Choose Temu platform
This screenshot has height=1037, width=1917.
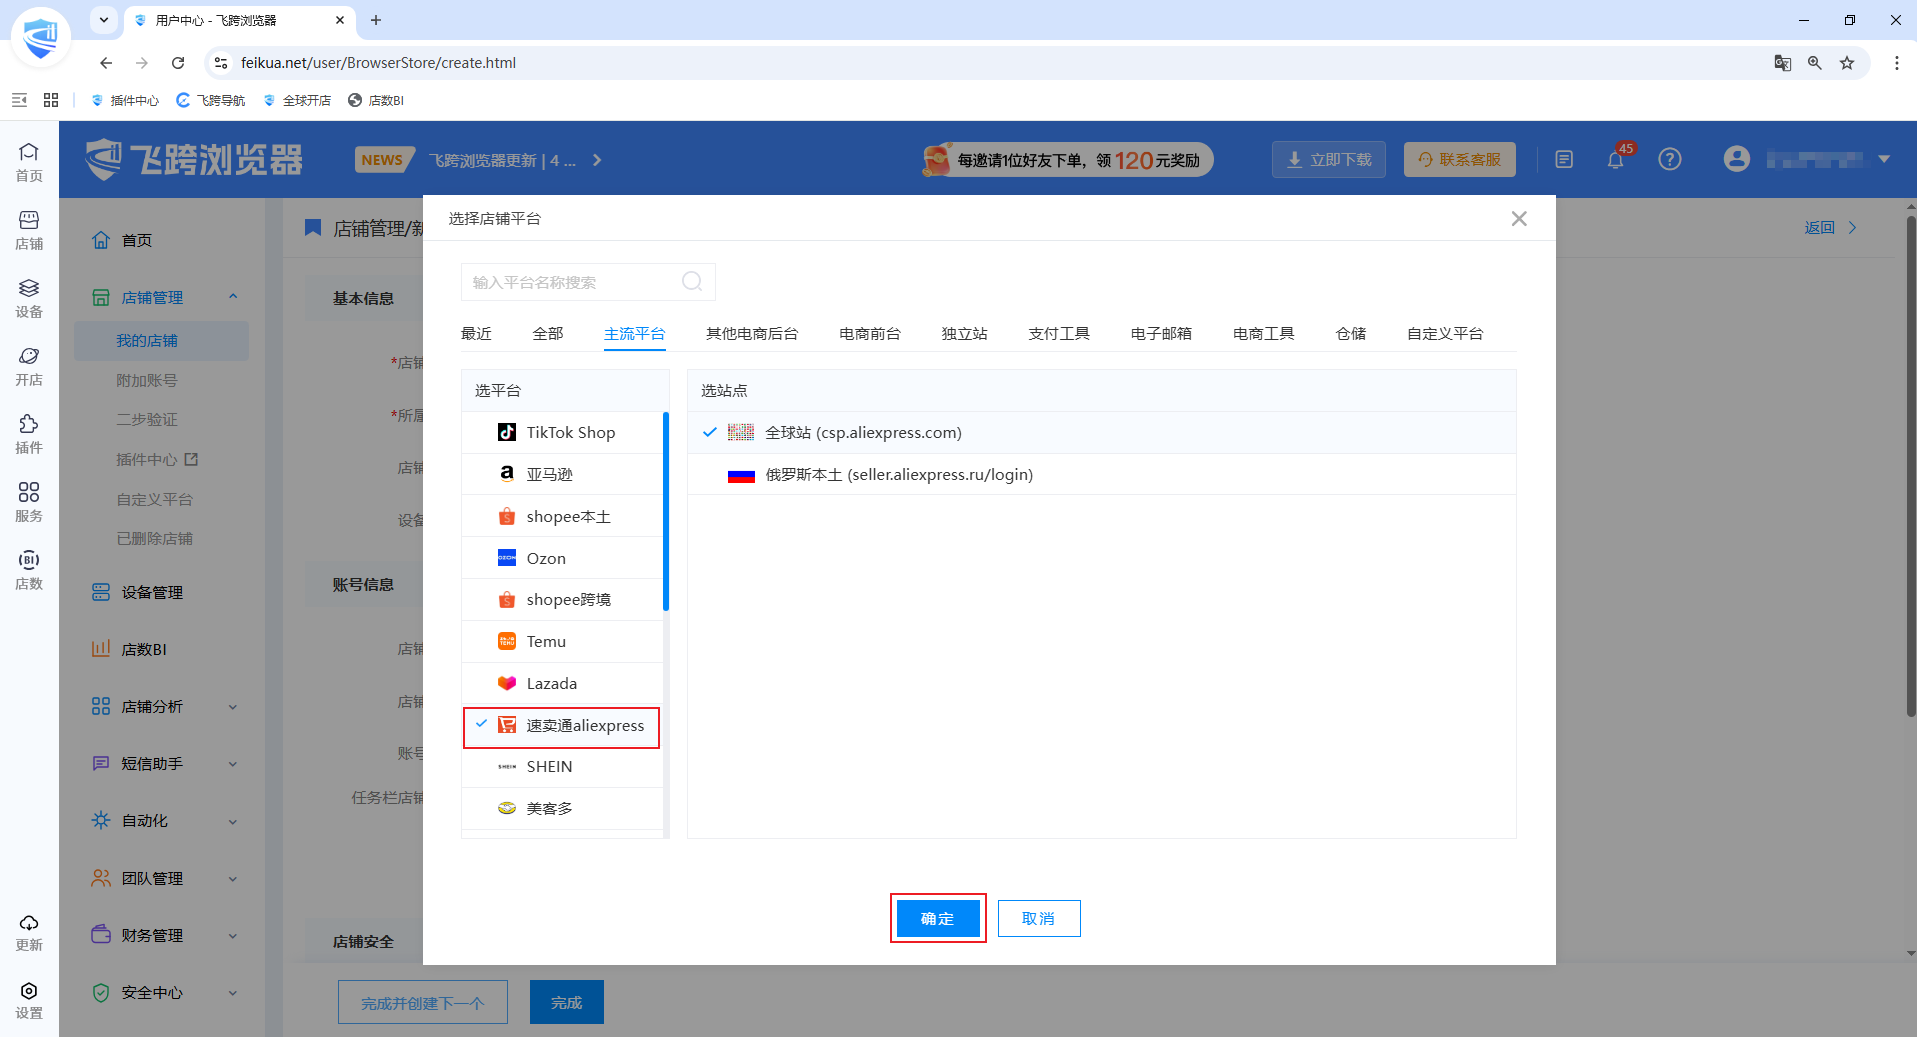(562, 641)
